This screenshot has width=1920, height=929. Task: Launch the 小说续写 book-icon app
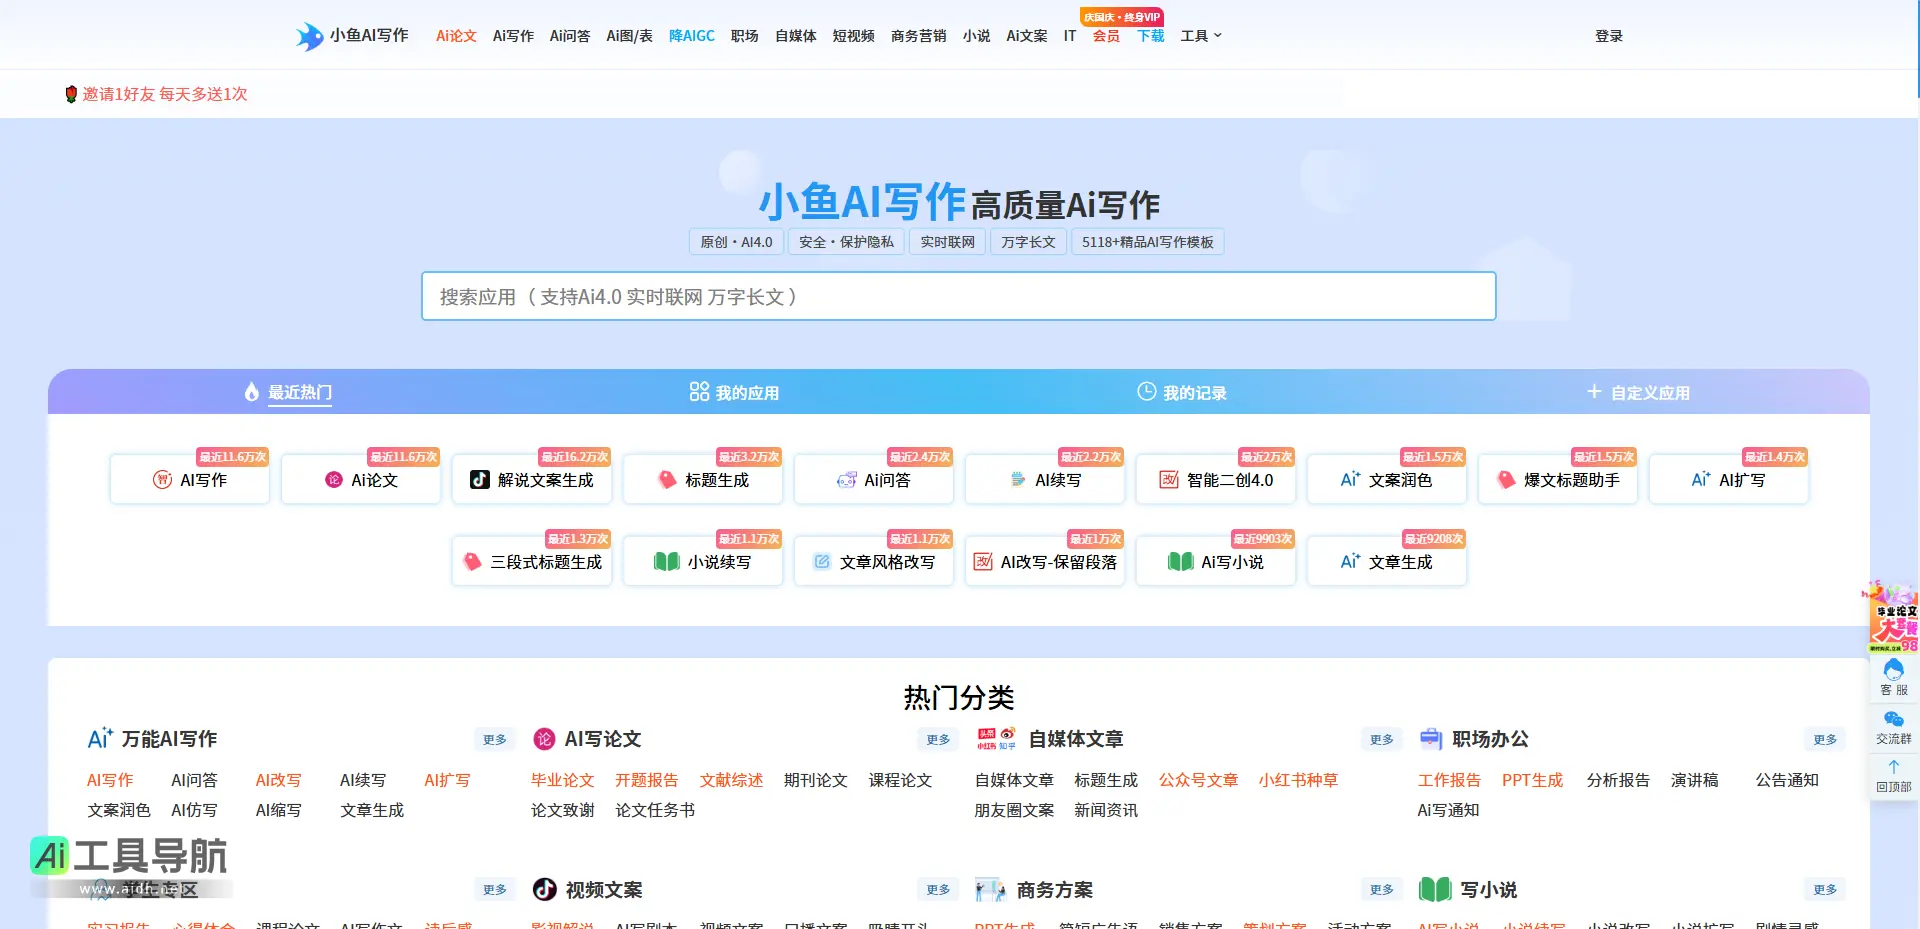[x=703, y=562]
